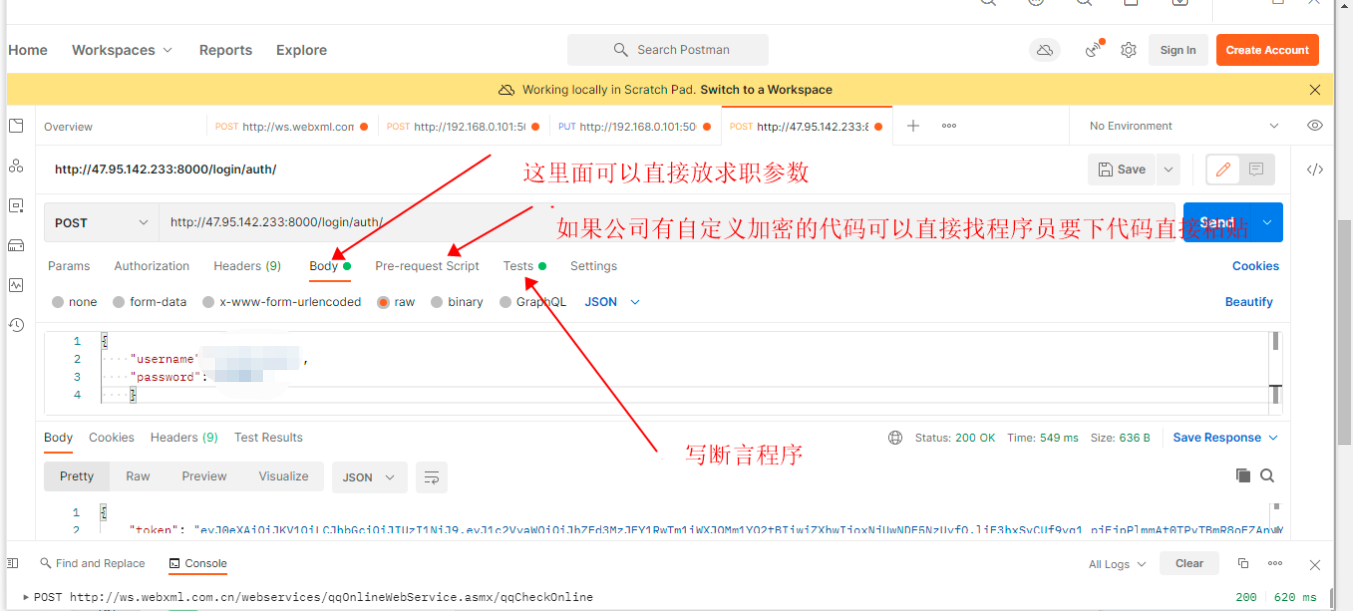Open the capture requests satellite icon
Viewport: 1353px width, 611px height.
[x=1095, y=50]
